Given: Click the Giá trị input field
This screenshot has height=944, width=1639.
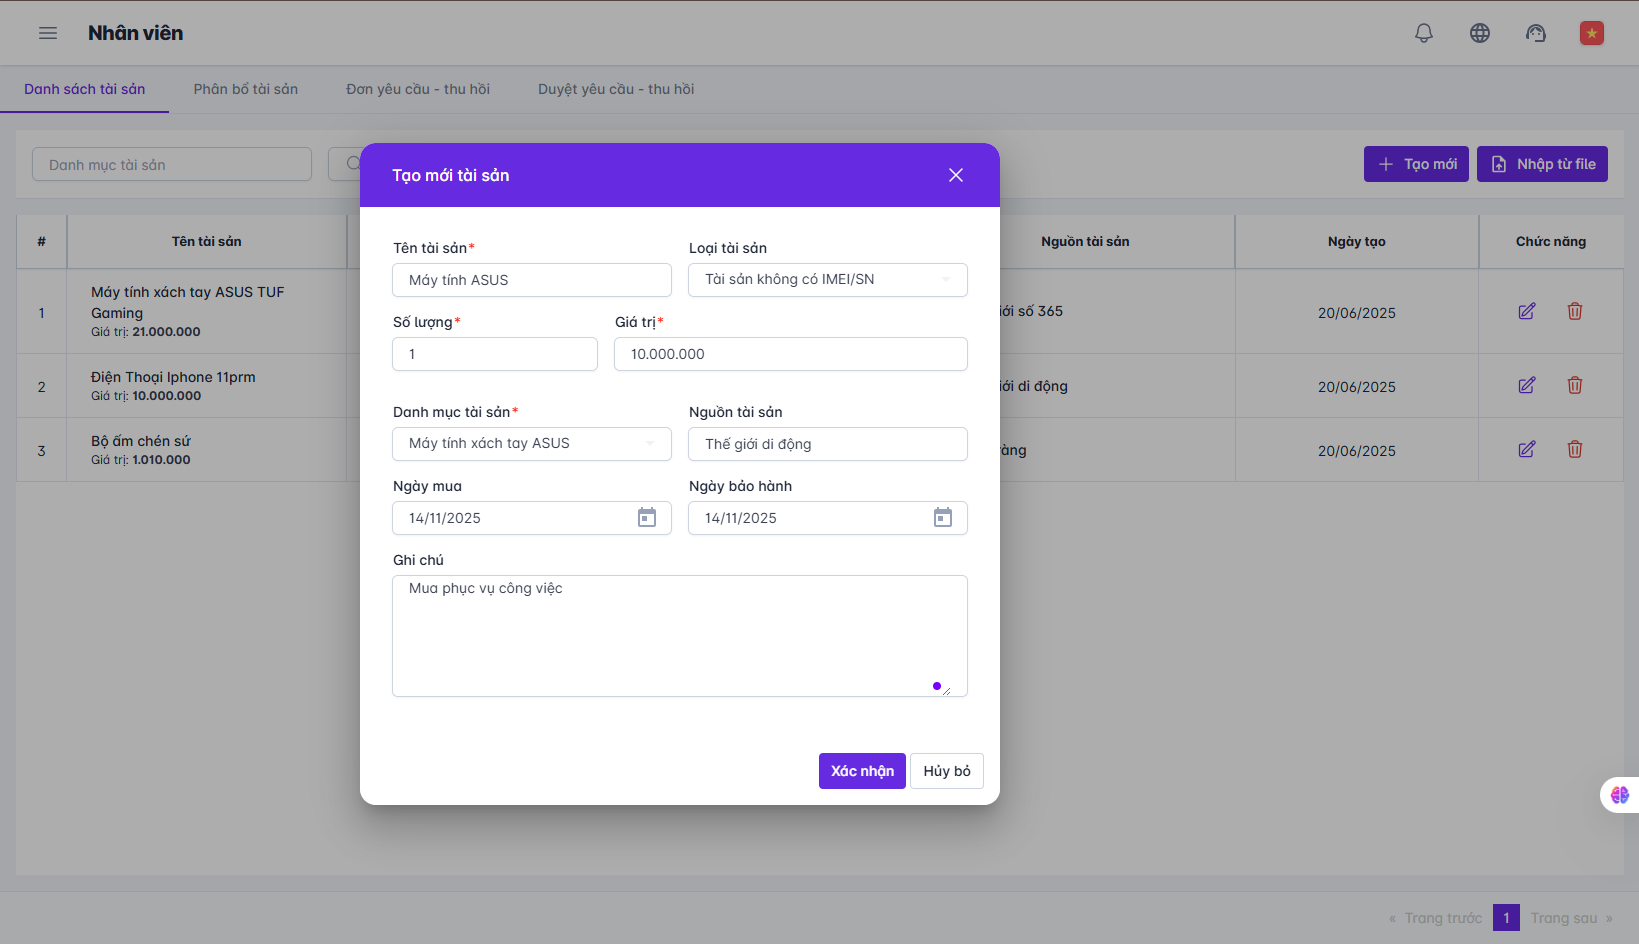Looking at the screenshot, I should pos(790,354).
